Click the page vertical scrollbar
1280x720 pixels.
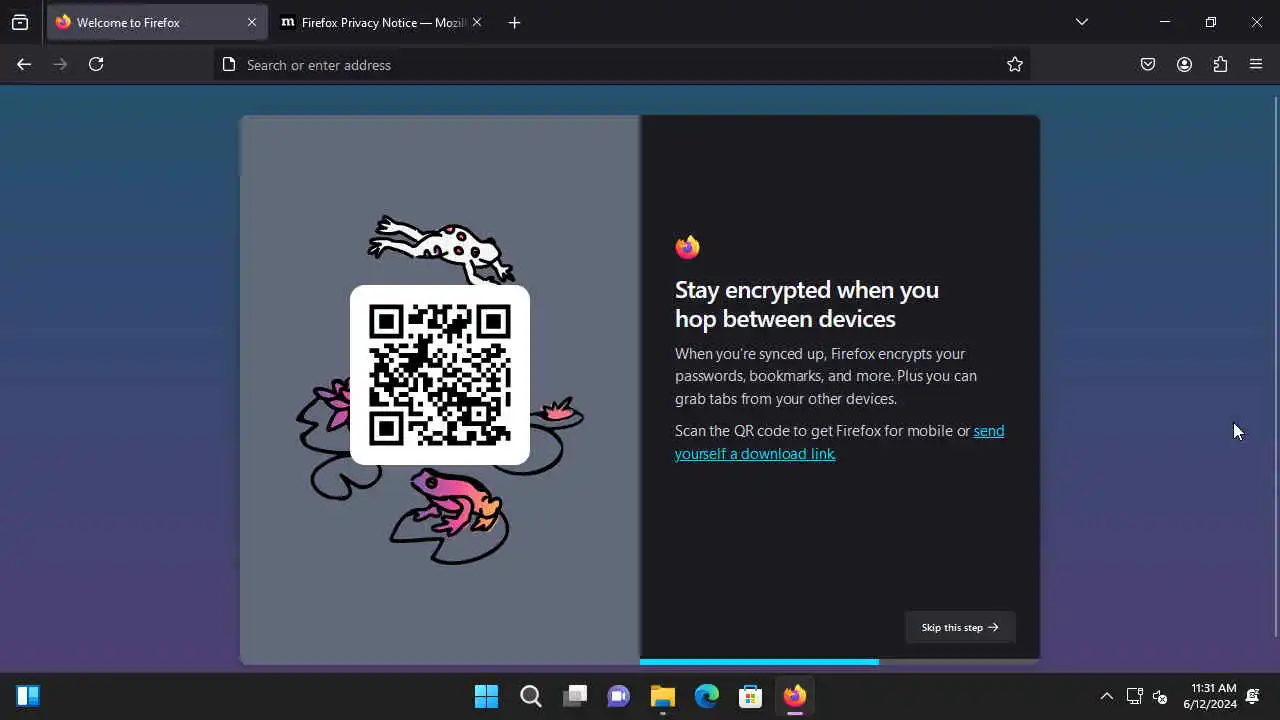(1275, 366)
